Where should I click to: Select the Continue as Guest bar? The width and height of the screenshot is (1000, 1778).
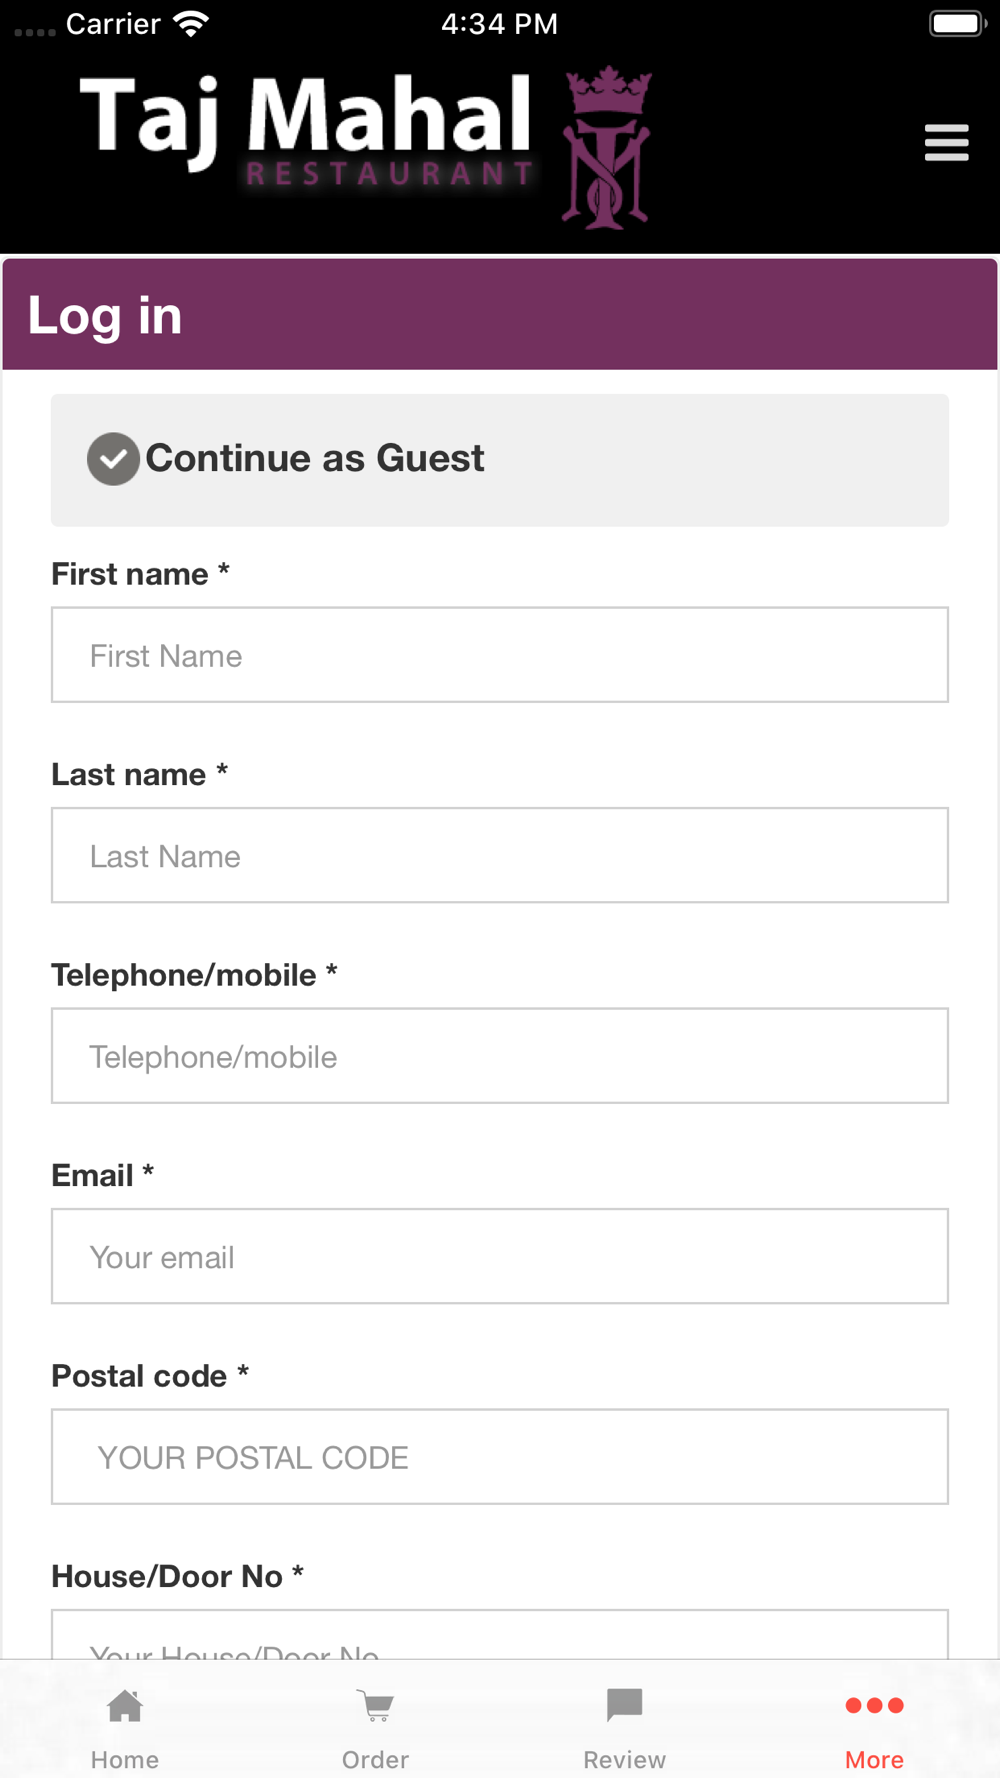pyautogui.click(x=500, y=460)
